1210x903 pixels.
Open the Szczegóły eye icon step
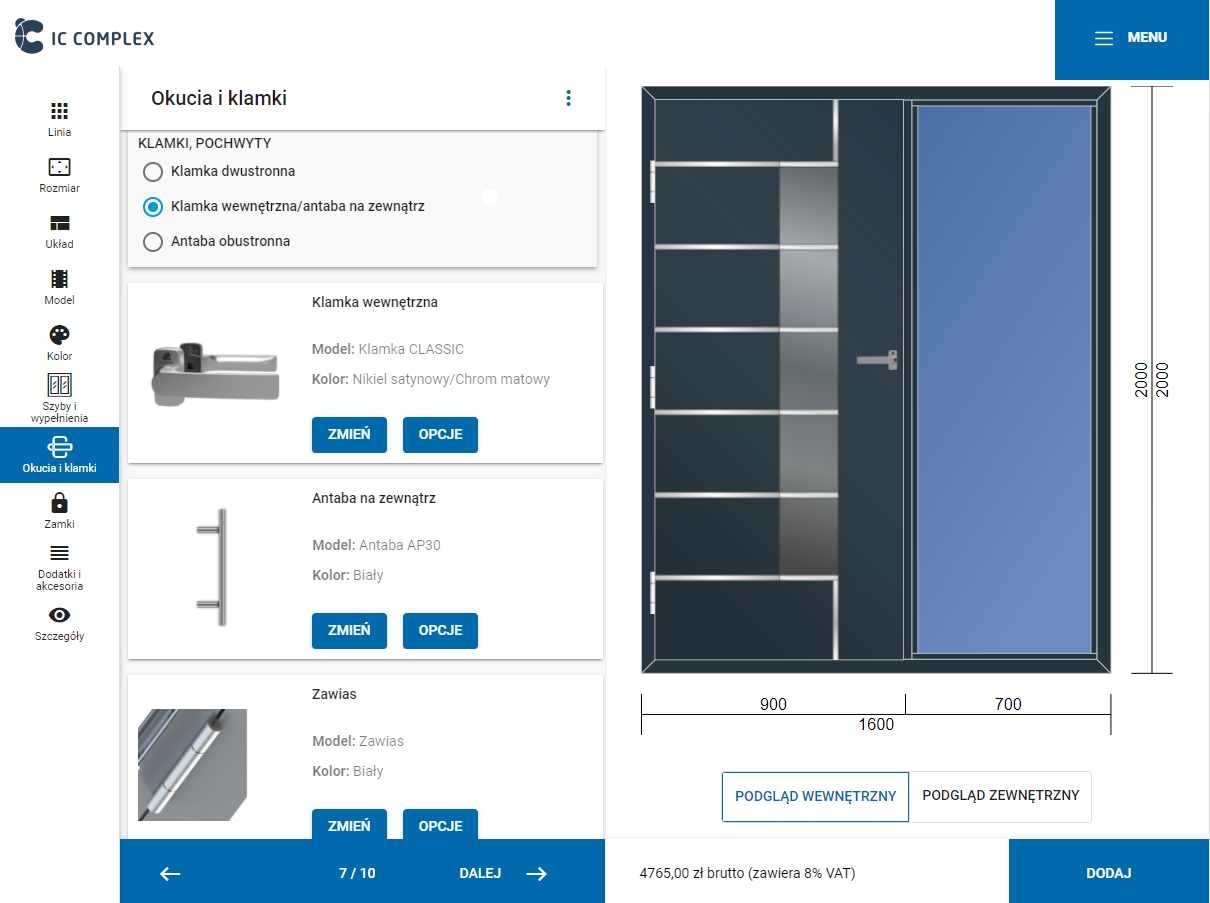59,623
